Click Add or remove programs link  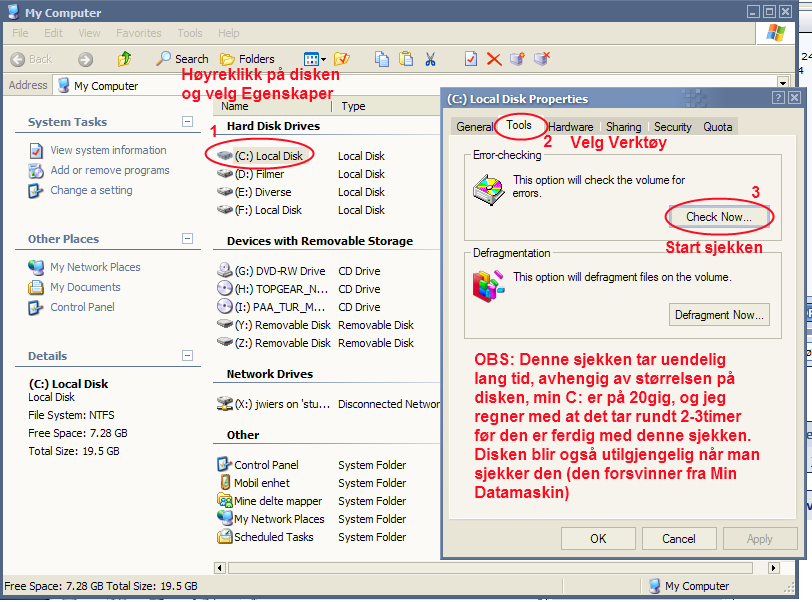pyautogui.click(x=110, y=170)
